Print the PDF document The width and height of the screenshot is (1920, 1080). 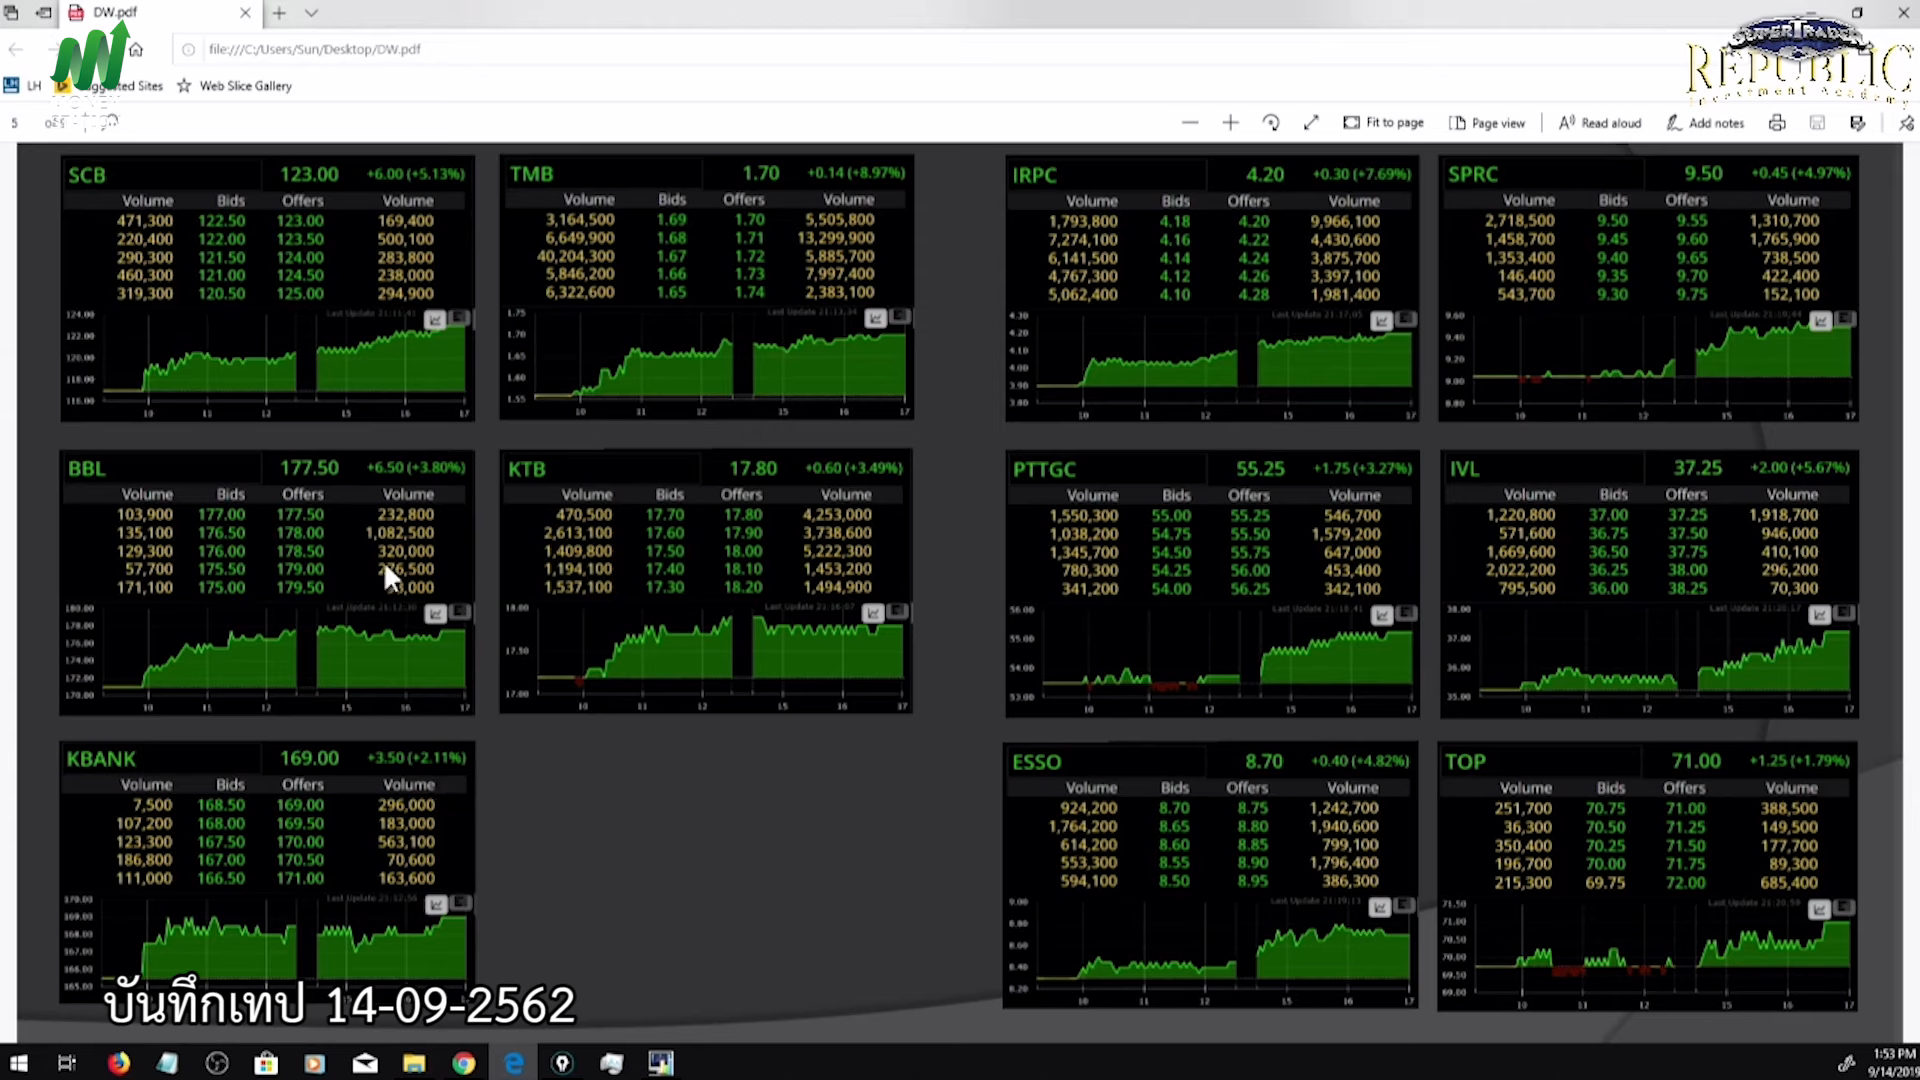1777,123
